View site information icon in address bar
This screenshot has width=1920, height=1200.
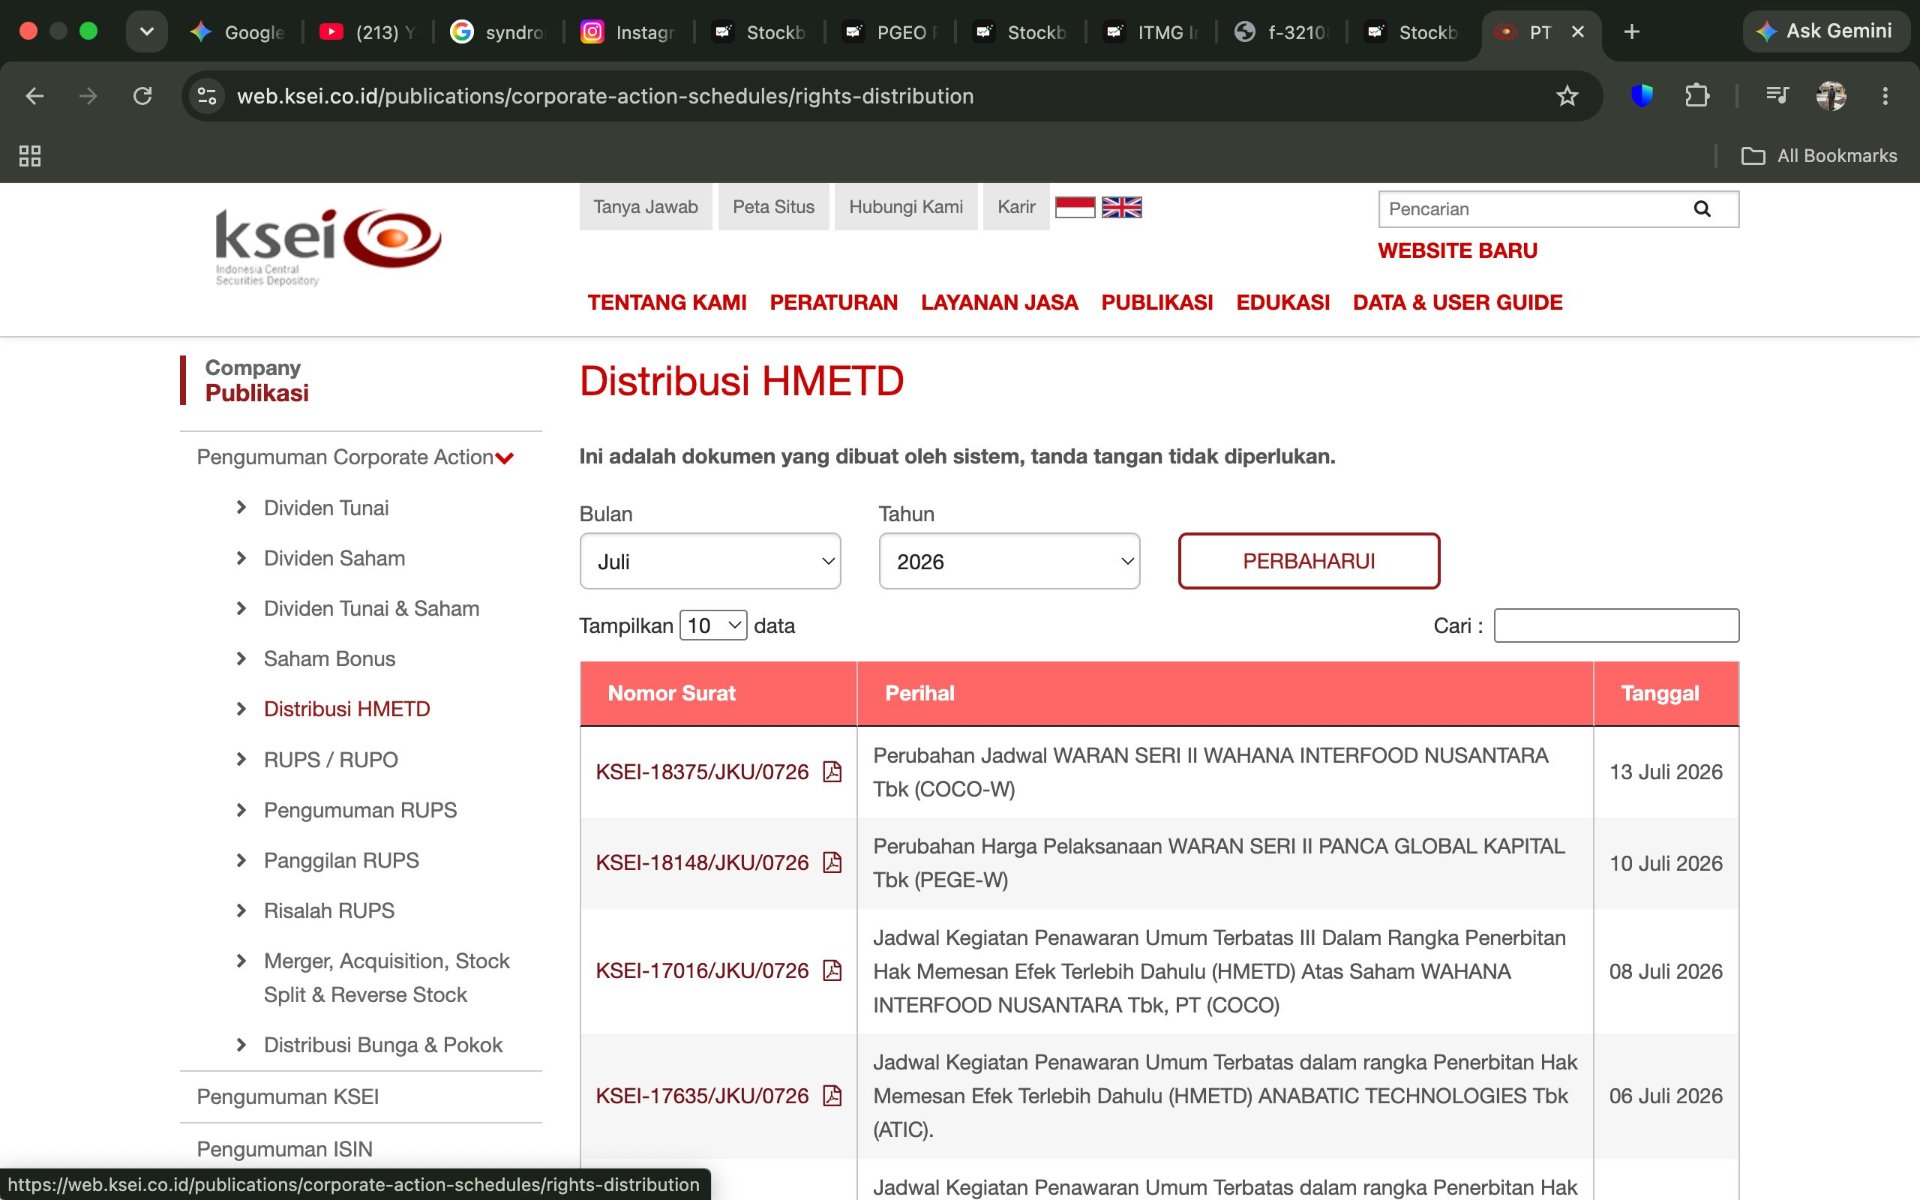pyautogui.click(x=207, y=96)
